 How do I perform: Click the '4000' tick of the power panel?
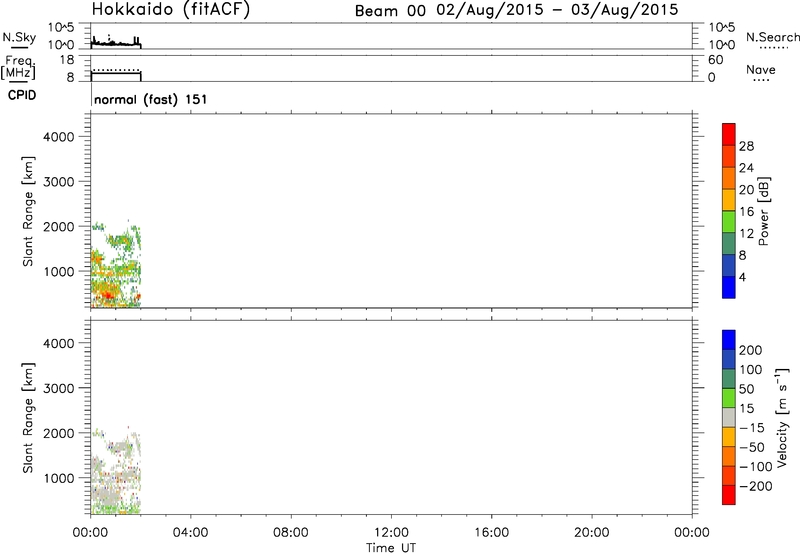click(59, 137)
